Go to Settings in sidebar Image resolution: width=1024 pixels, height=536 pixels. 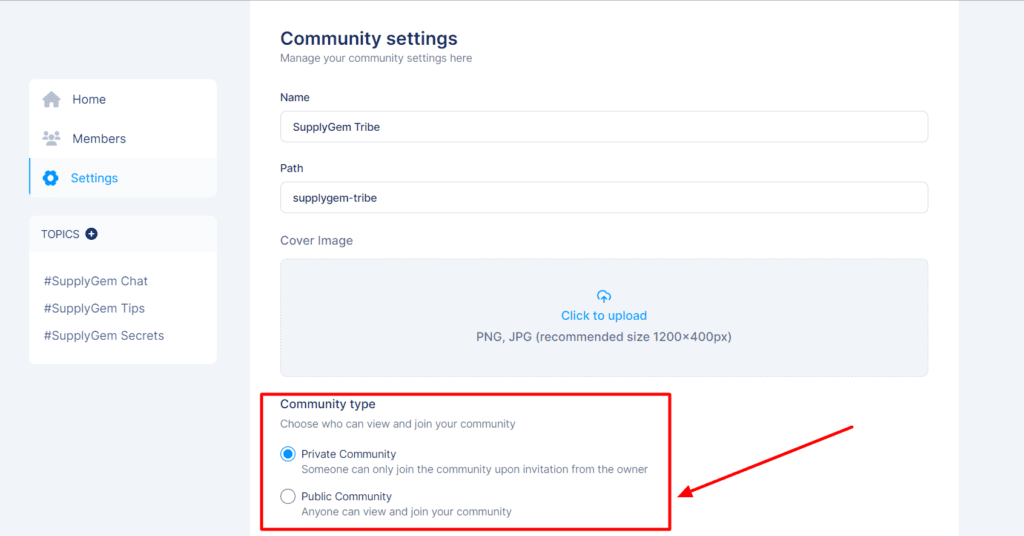pyautogui.click(x=123, y=178)
